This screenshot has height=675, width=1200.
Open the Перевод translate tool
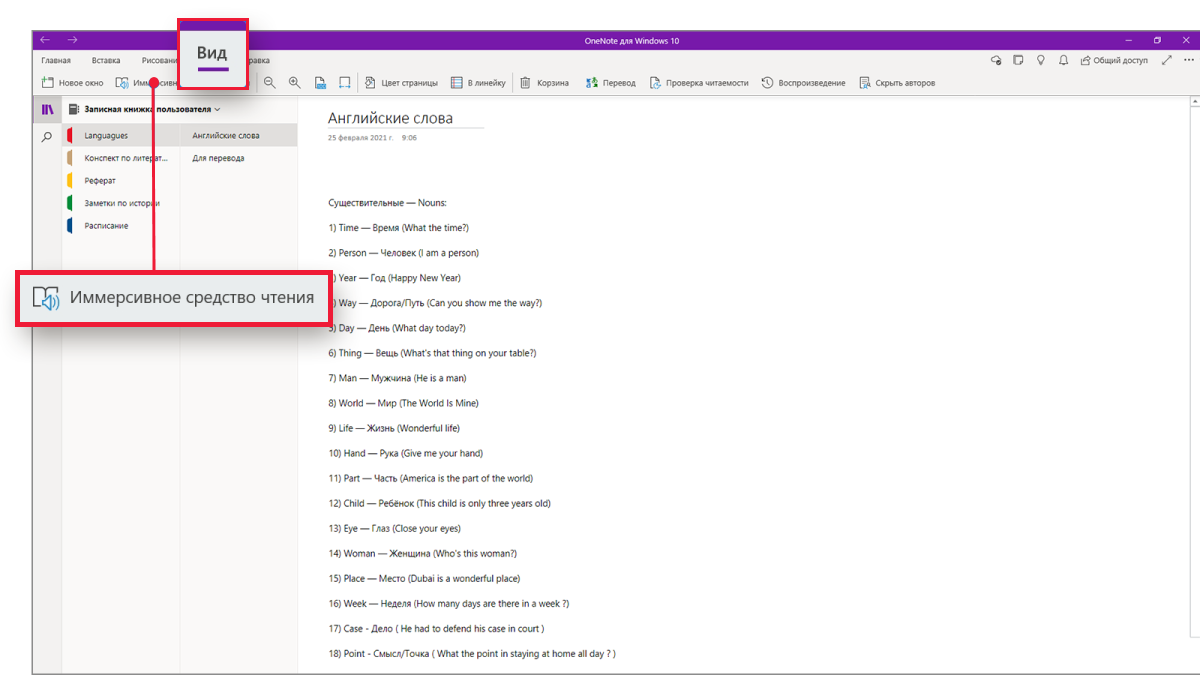[611, 83]
